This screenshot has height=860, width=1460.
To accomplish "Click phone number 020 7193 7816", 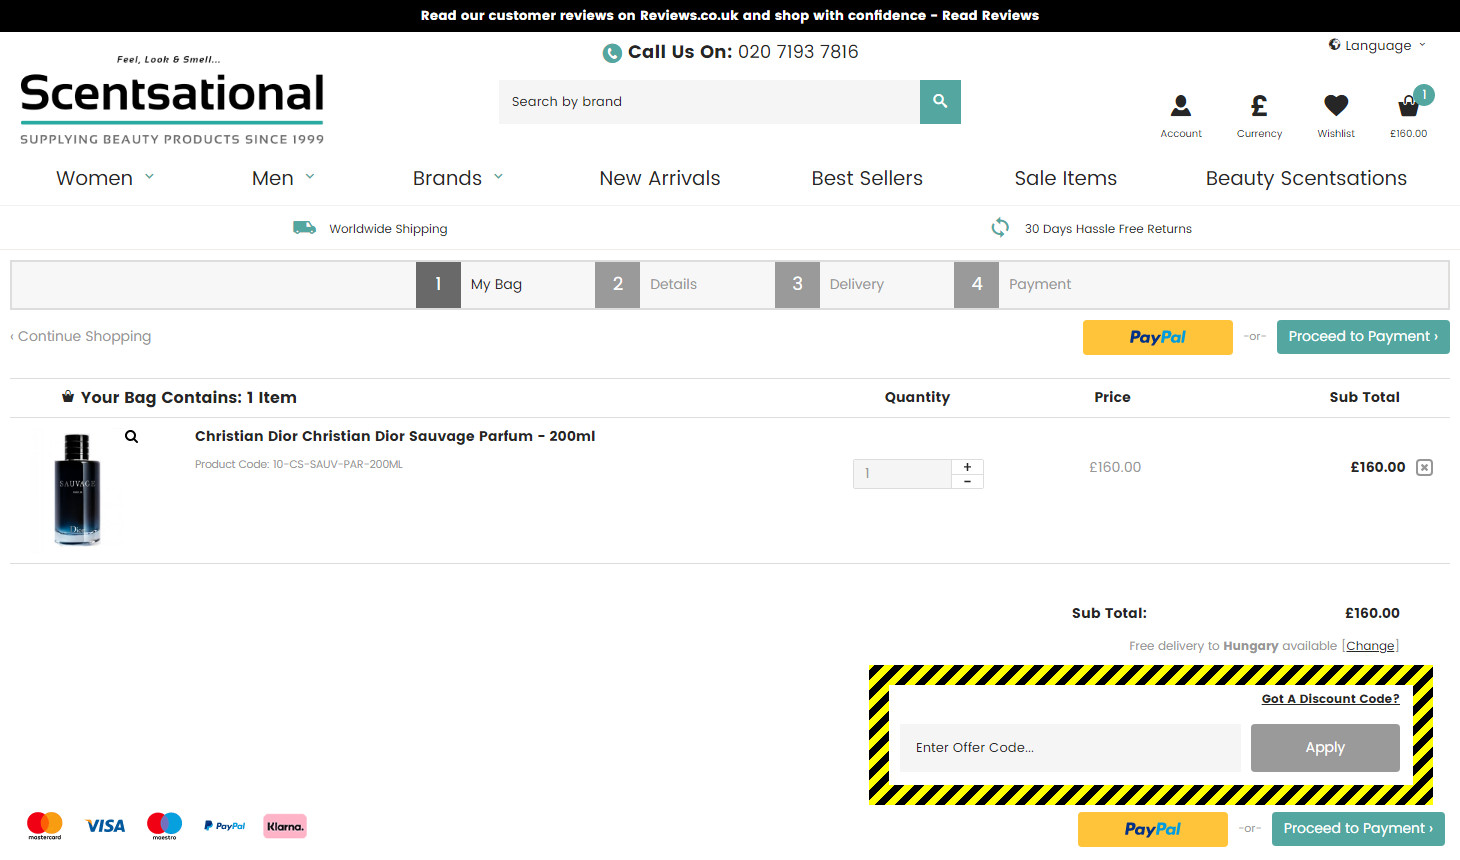I will pos(798,52).
